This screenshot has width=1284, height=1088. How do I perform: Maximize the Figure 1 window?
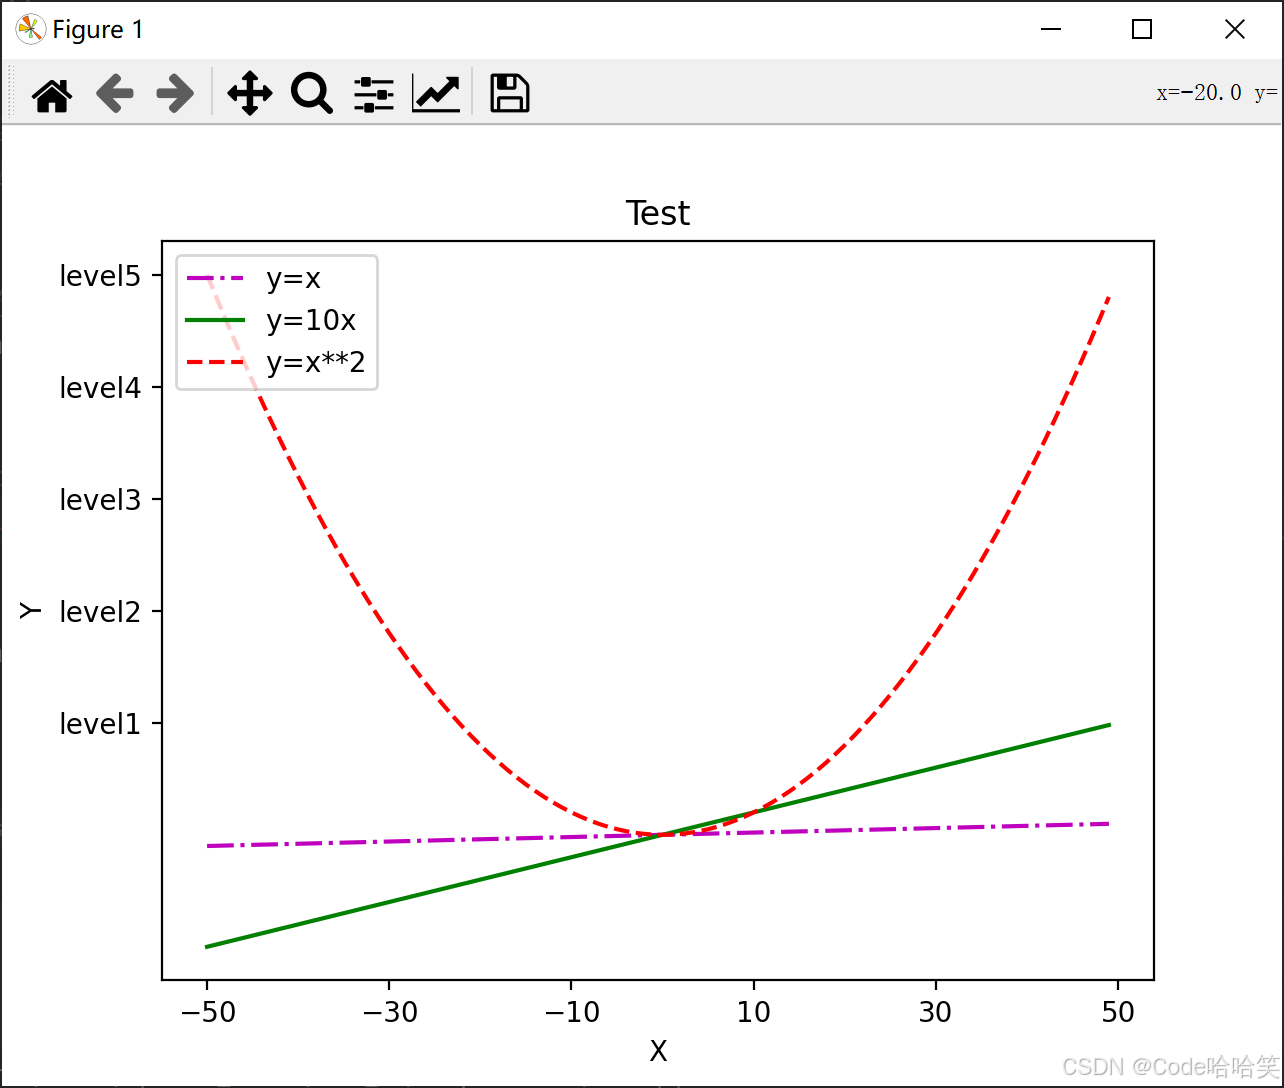pos(1142,30)
